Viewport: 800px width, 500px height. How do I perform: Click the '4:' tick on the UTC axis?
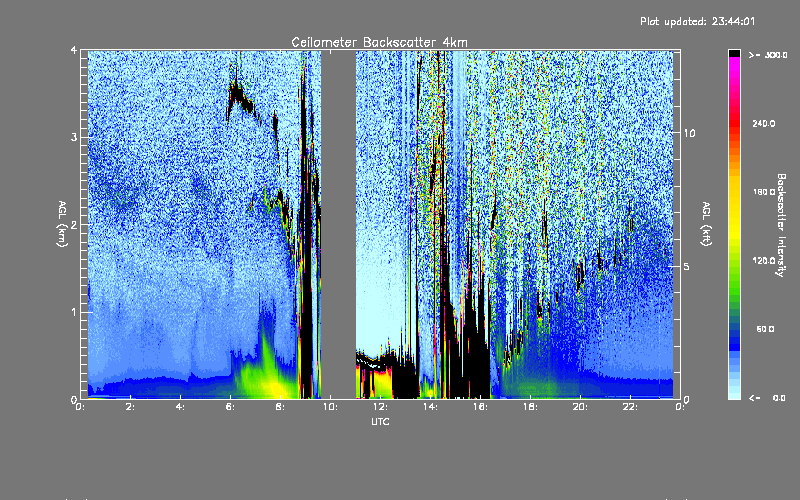pyautogui.click(x=181, y=407)
